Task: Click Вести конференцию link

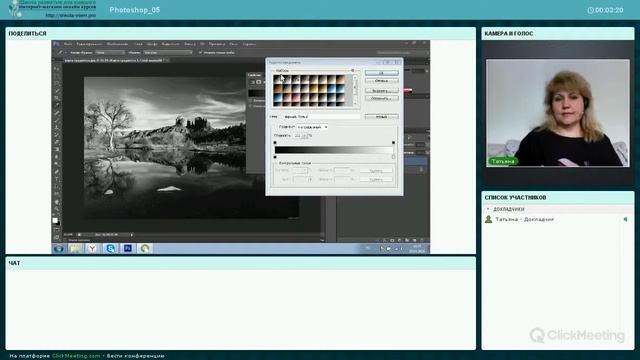Action: [x=136, y=356]
